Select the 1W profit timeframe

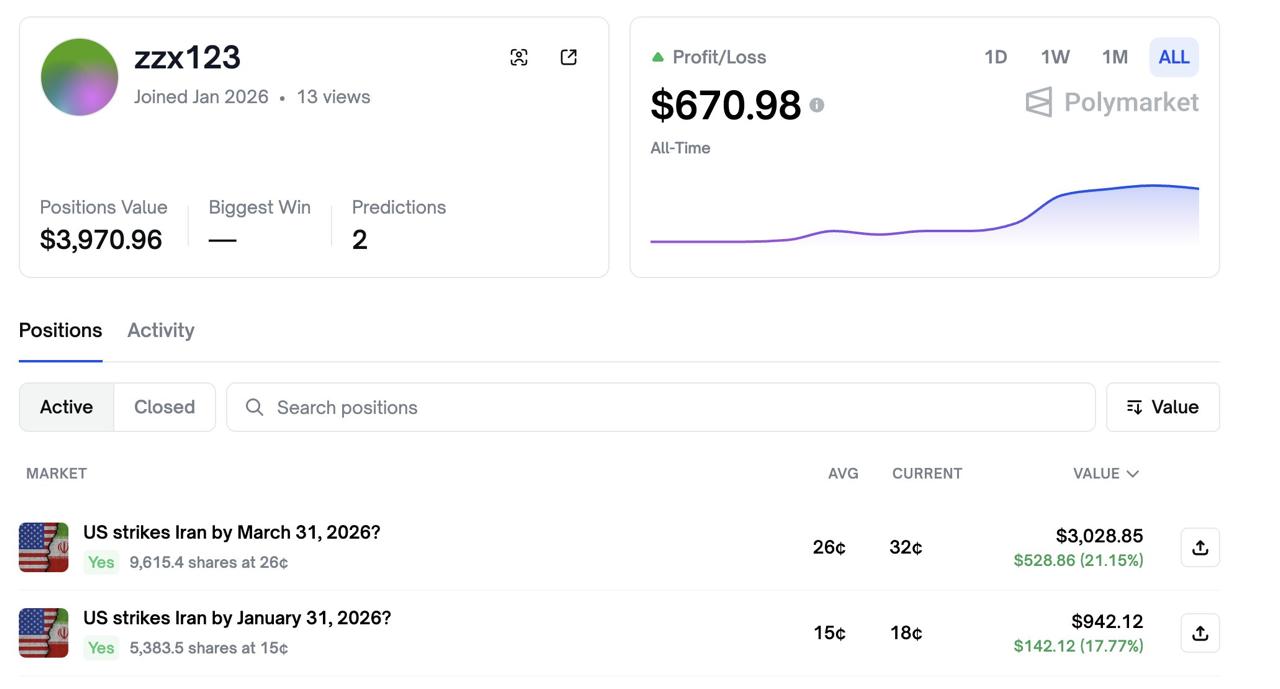pos(1055,57)
